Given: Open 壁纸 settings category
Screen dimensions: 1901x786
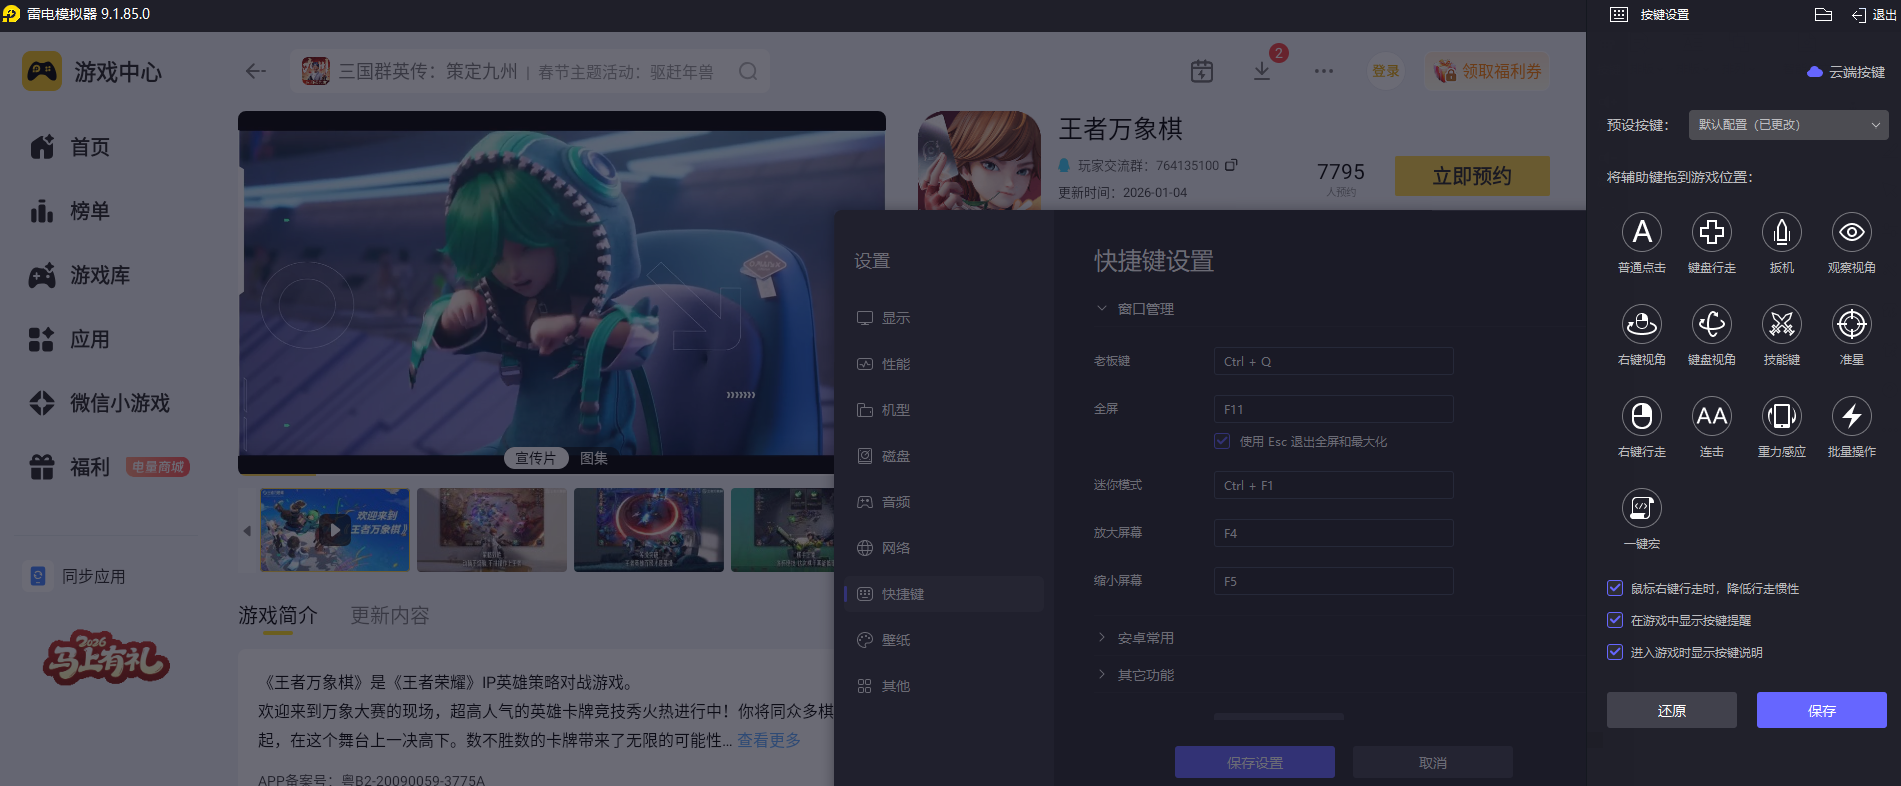Looking at the screenshot, I should pyautogui.click(x=944, y=640).
